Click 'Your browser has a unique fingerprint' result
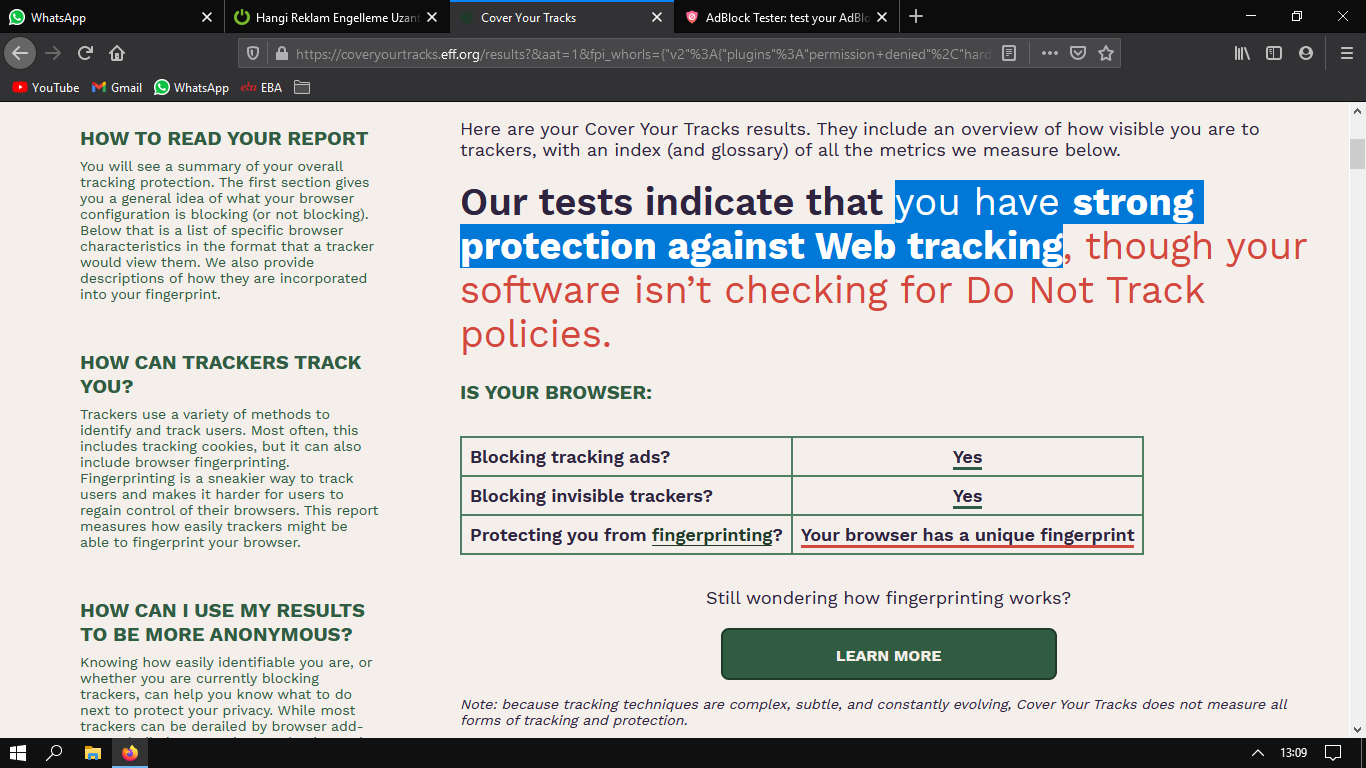1366x768 pixels. coord(968,536)
